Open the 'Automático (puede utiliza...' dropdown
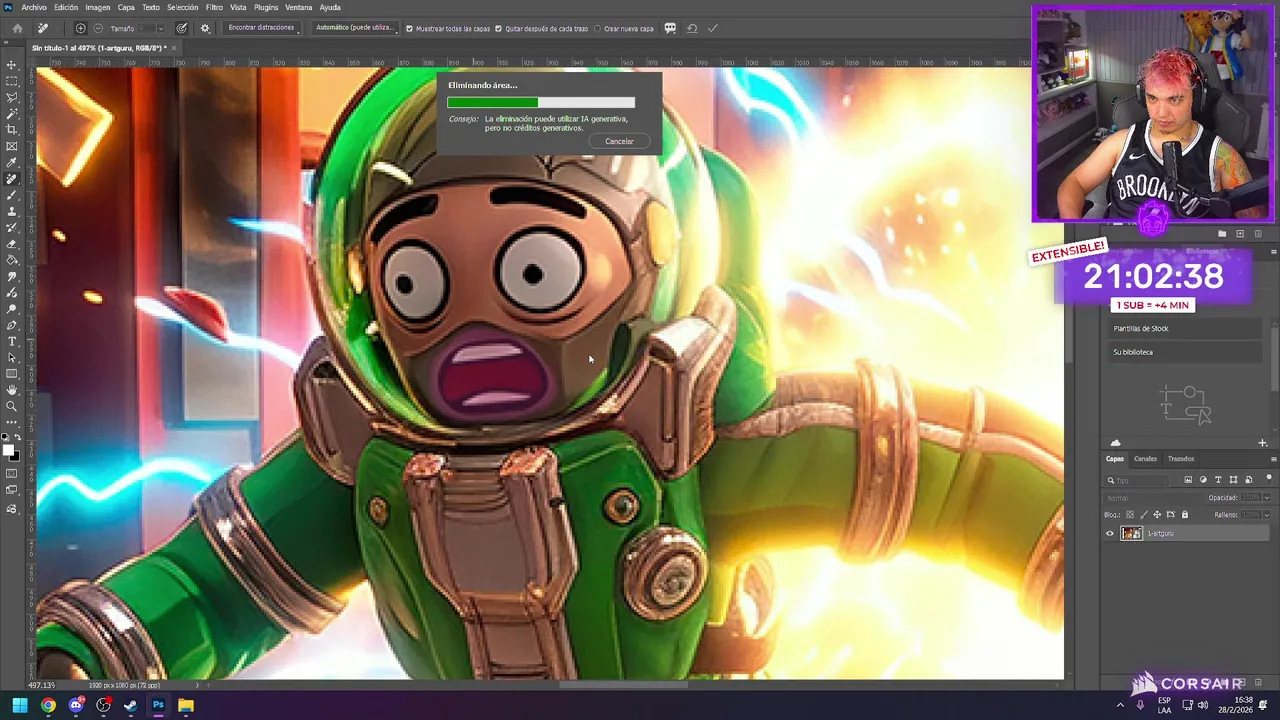Image resolution: width=1280 pixels, height=720 pixels. pyautogui.click(x=354, y=28)
